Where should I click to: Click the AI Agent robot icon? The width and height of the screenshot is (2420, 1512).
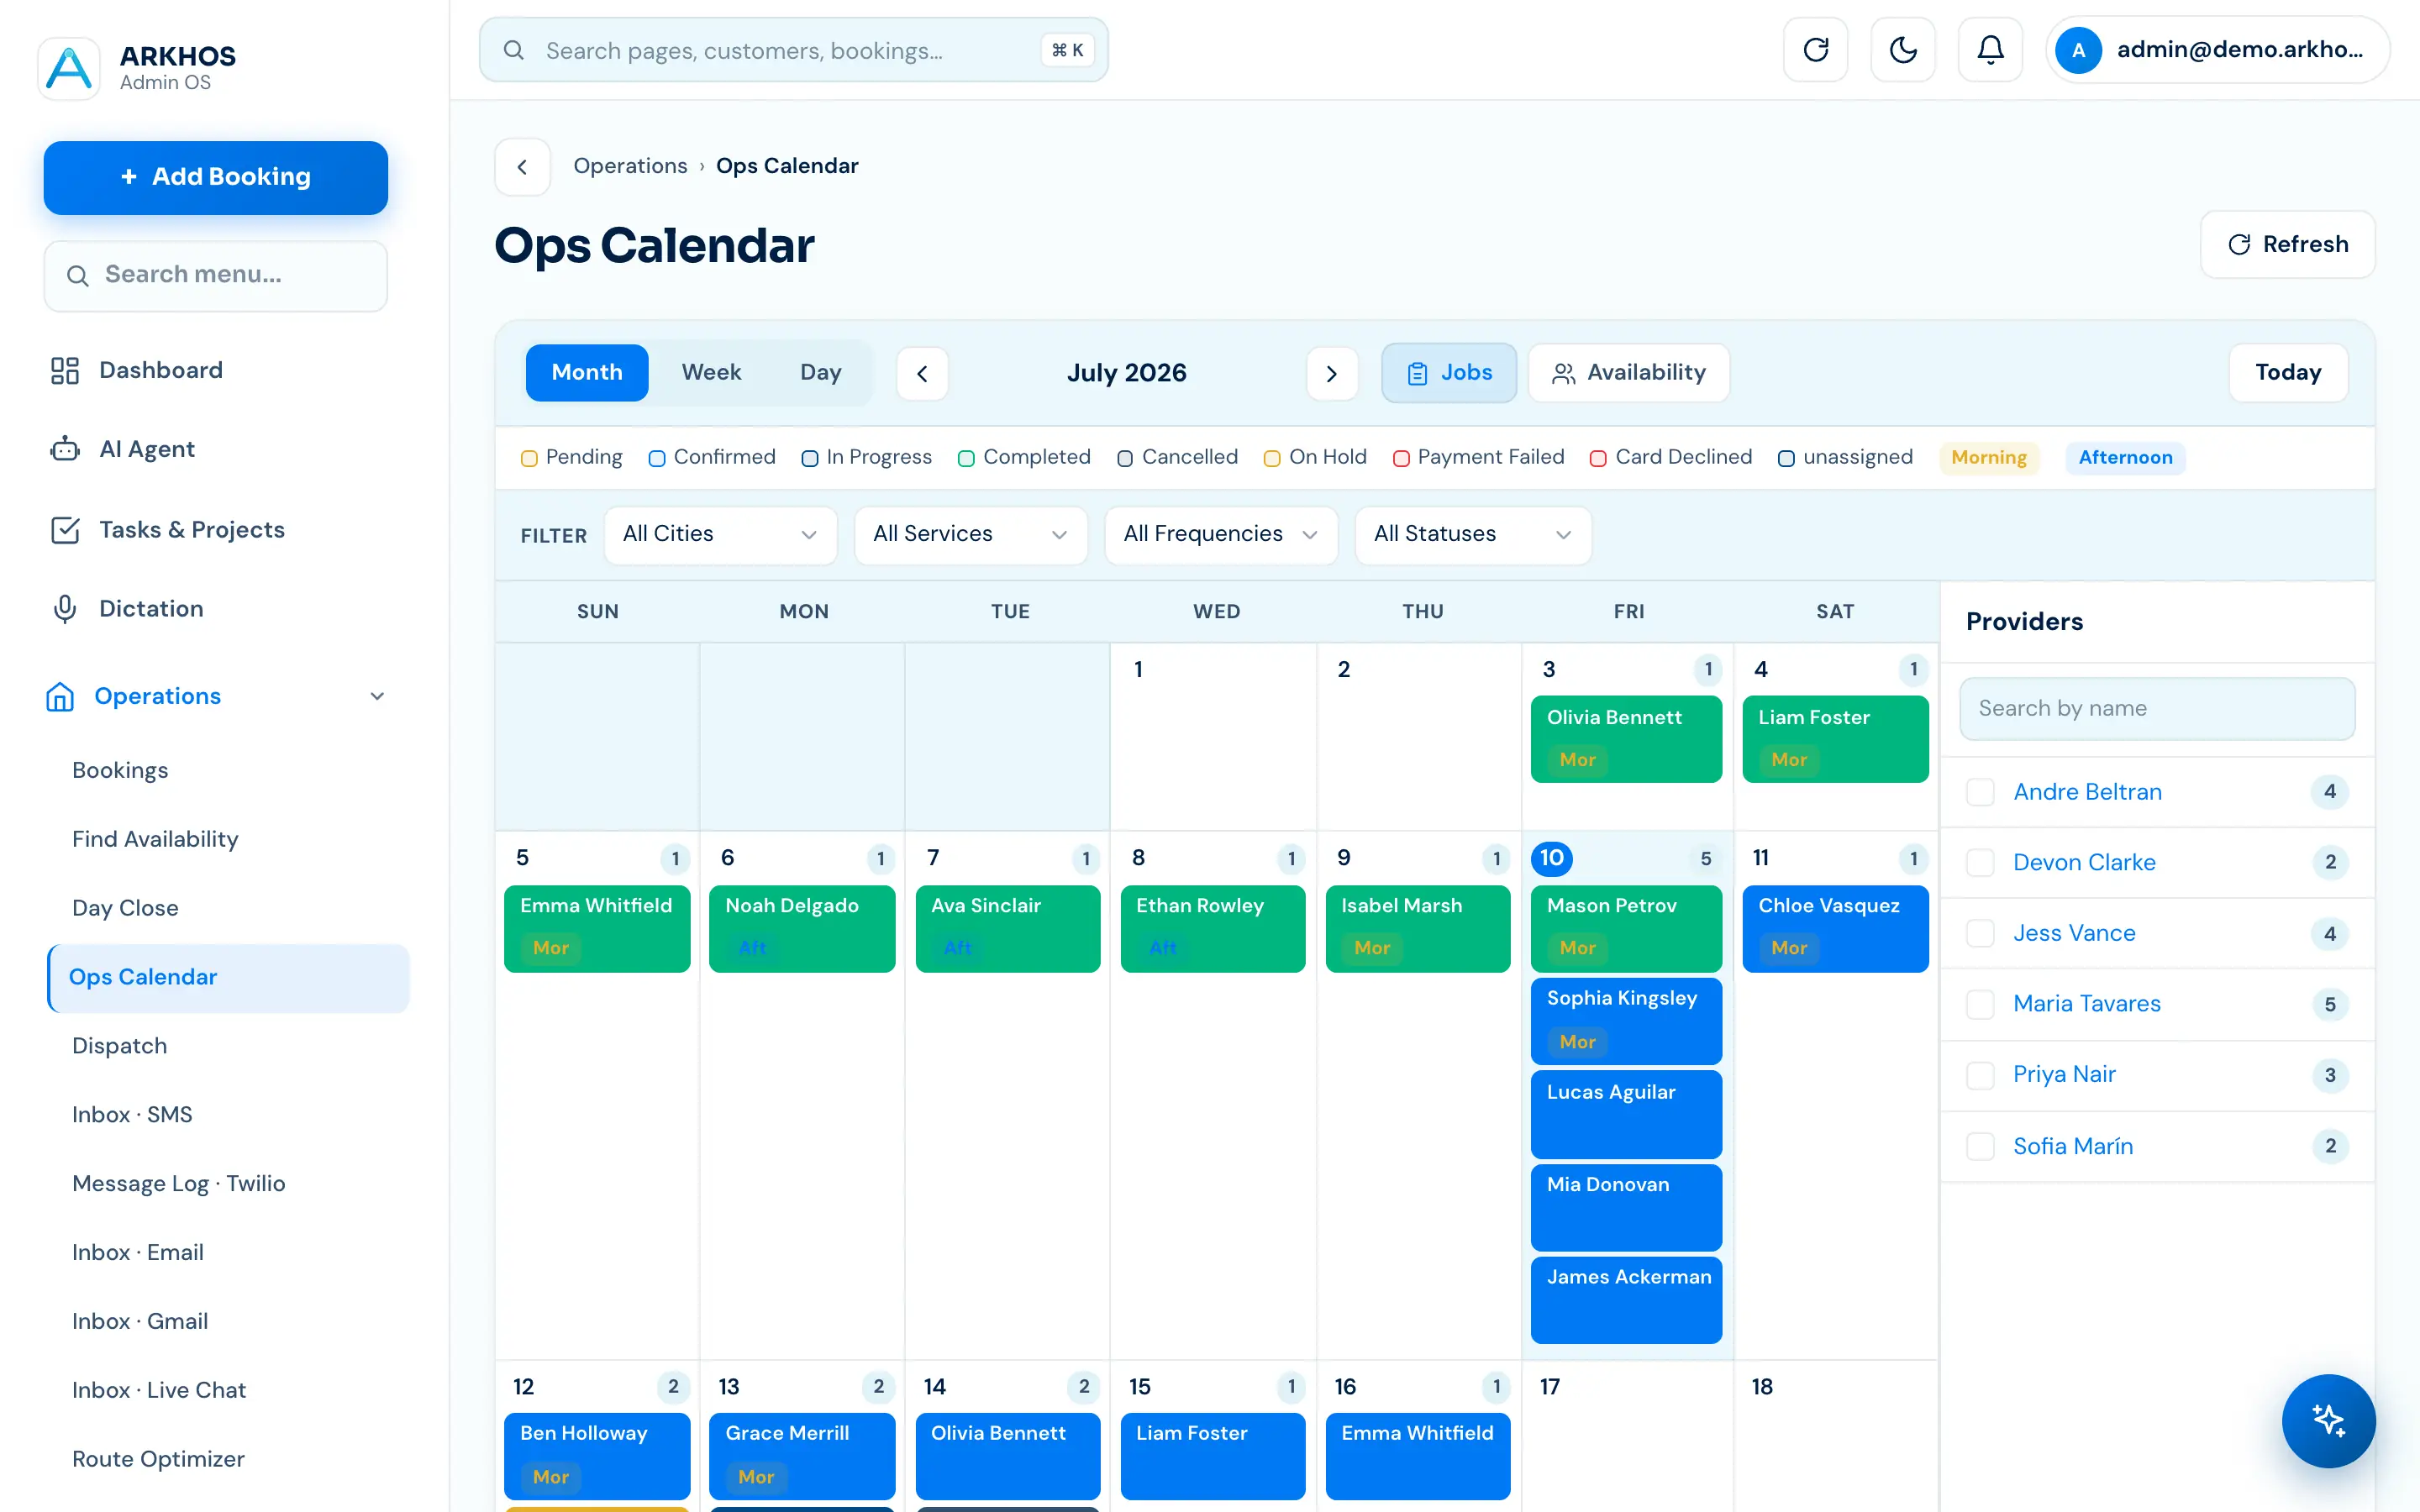[x=65, y=449]
